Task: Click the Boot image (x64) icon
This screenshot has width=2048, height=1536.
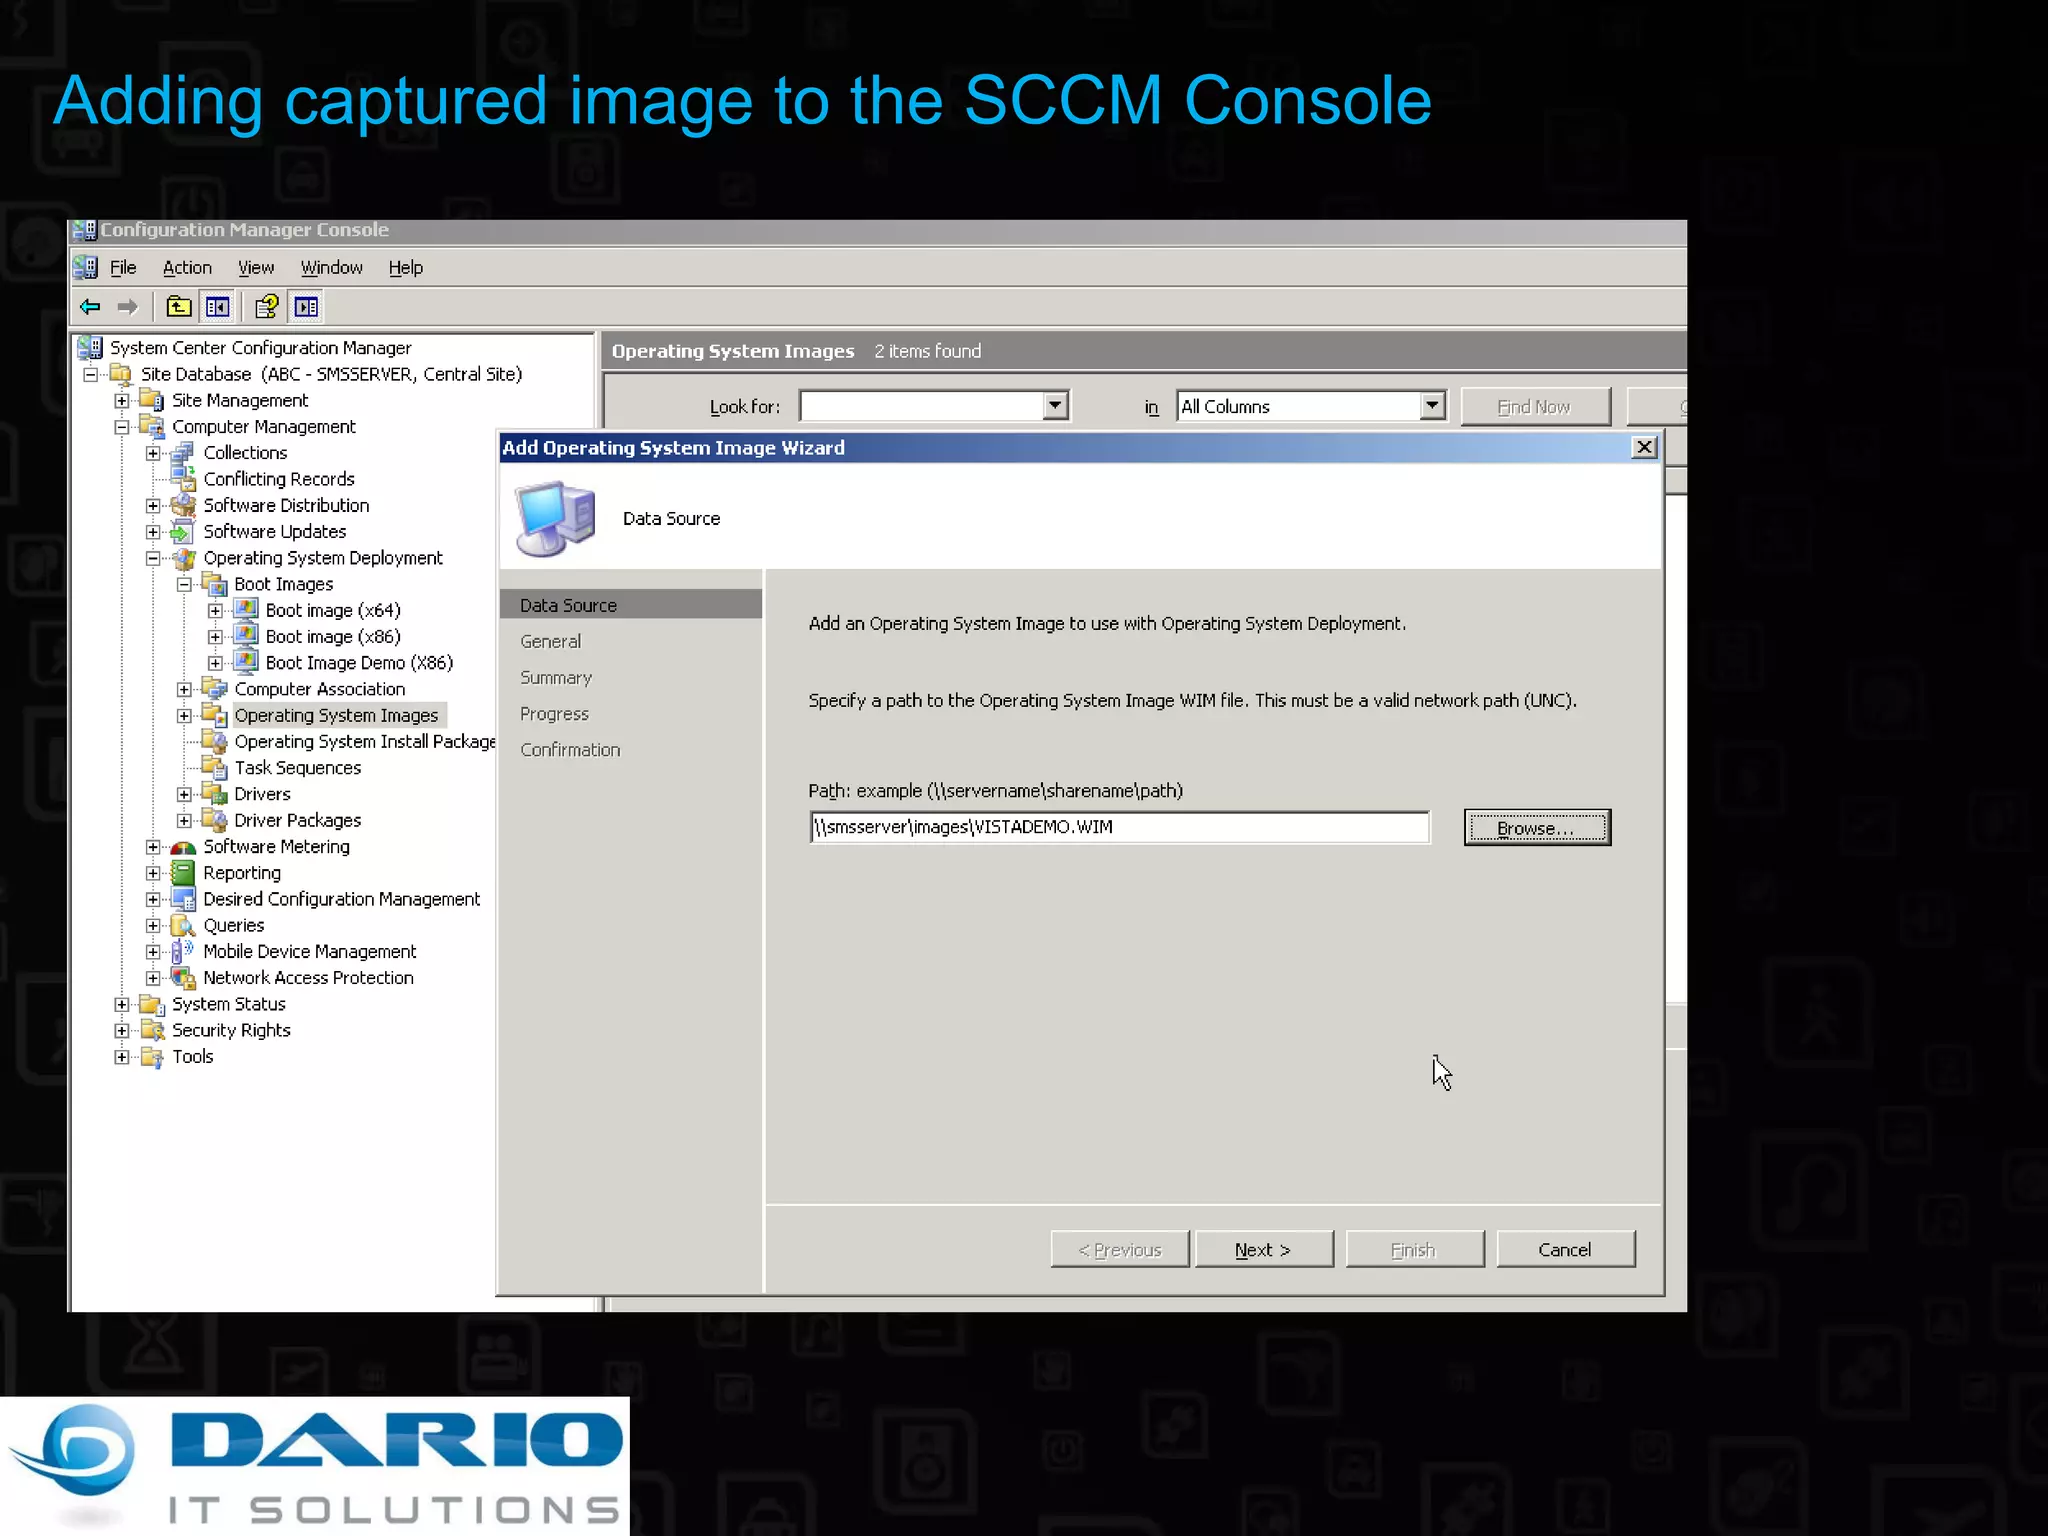Action: click(245, 610)
